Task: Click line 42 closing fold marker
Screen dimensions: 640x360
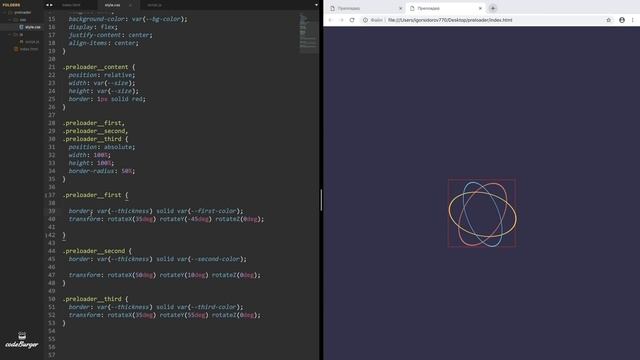Action: coord(46,235)
